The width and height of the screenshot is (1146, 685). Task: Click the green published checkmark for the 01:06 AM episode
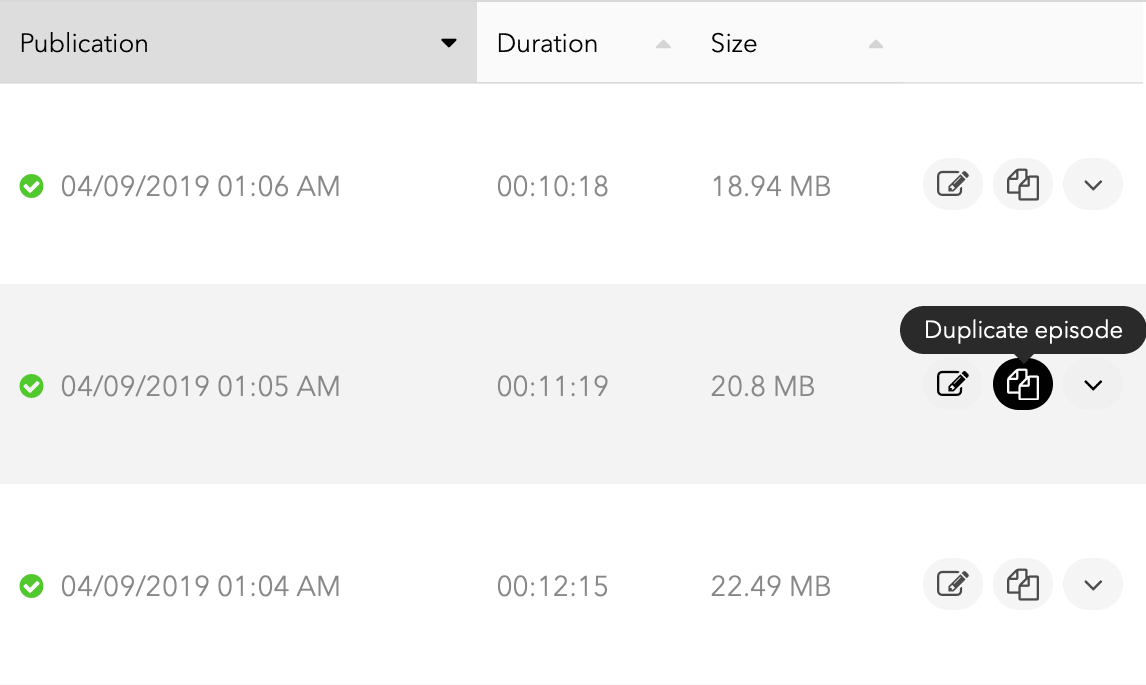click(31, 186)
